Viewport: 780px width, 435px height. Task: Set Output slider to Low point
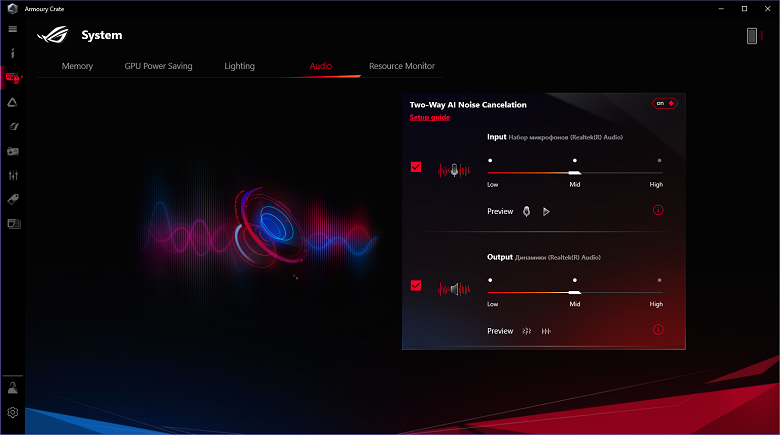coord(490,280)
